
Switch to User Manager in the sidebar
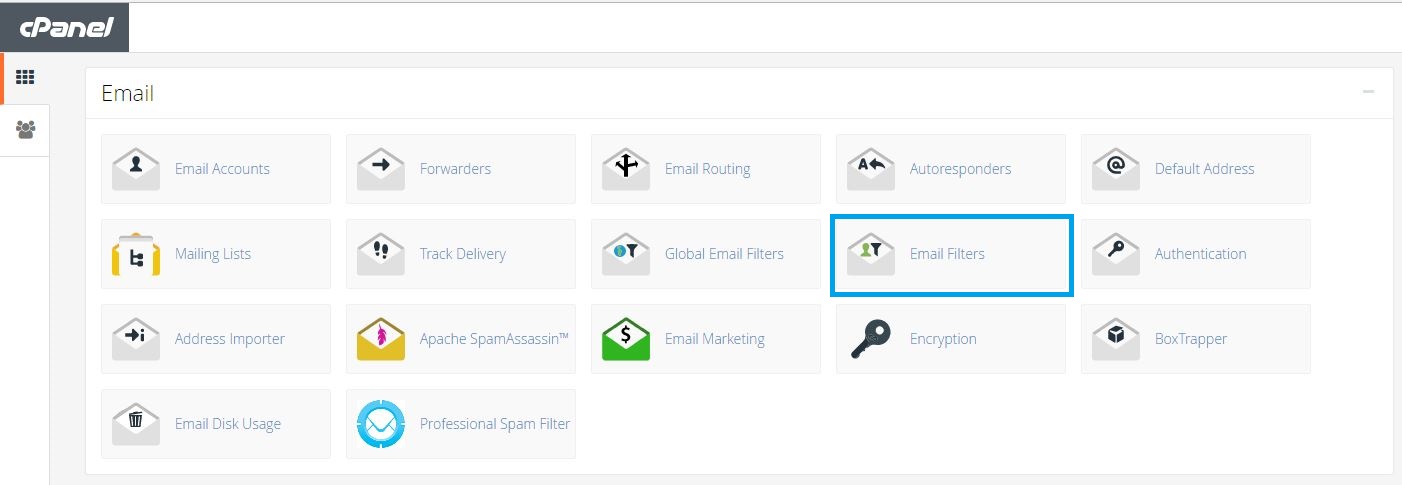(x=25, y=129)
